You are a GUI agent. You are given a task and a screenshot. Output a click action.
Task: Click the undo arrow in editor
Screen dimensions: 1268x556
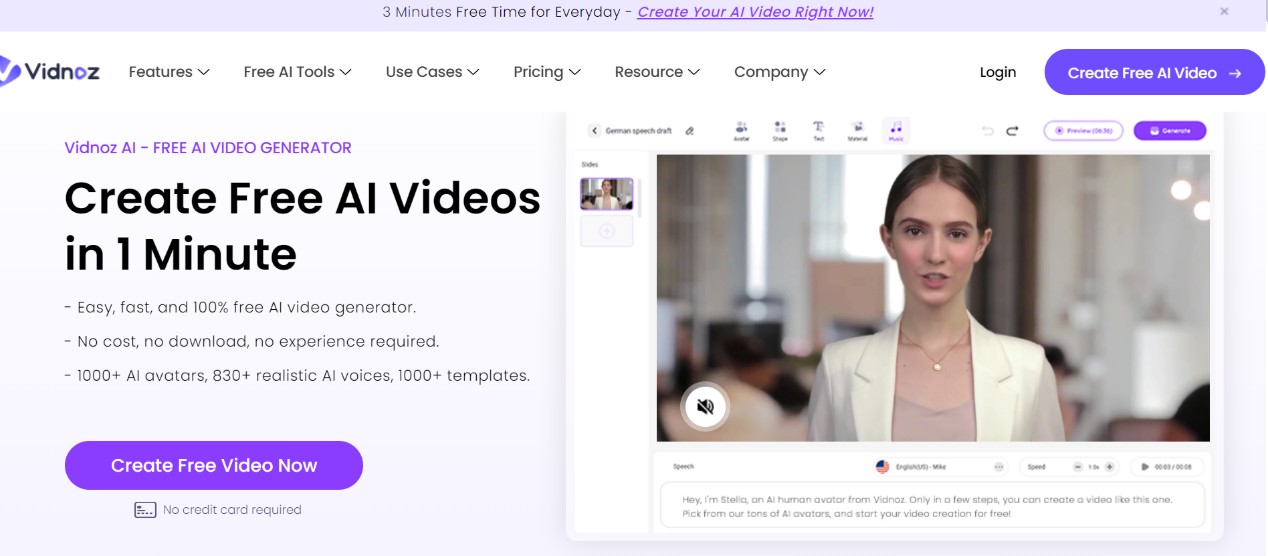(x=988, y=131)
